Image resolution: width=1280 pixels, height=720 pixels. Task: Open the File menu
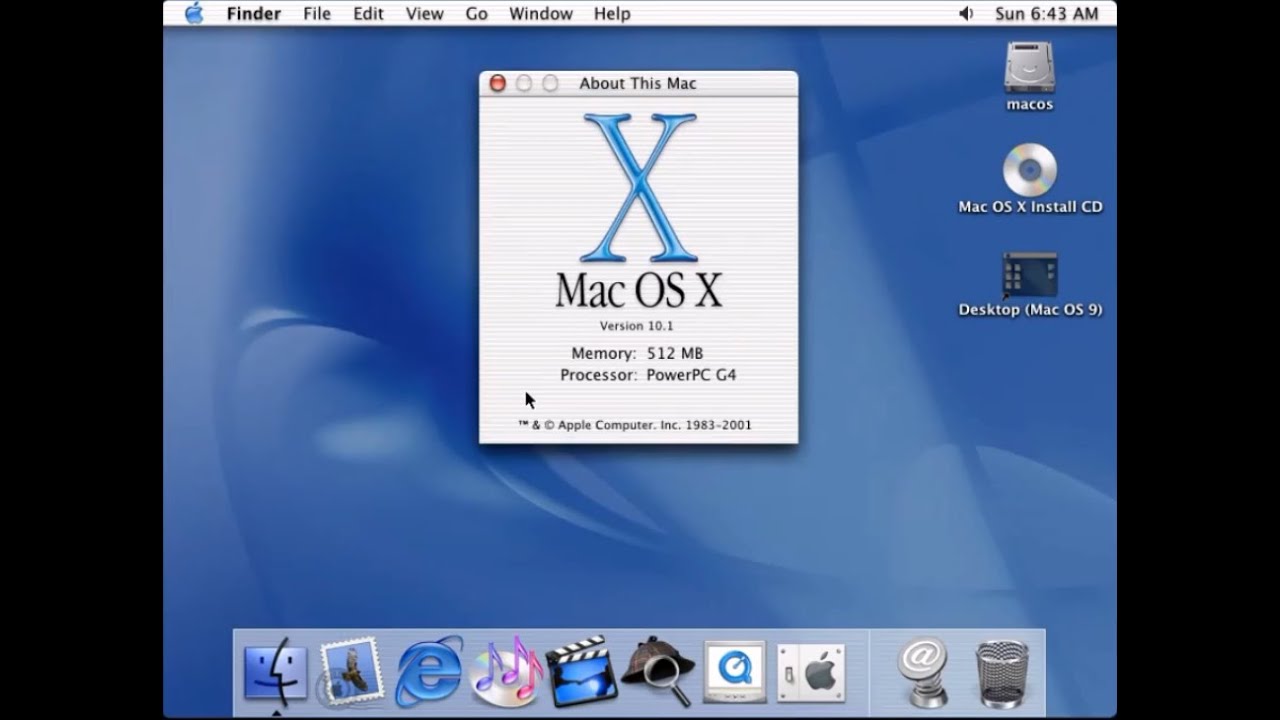(x=317, y=14)
